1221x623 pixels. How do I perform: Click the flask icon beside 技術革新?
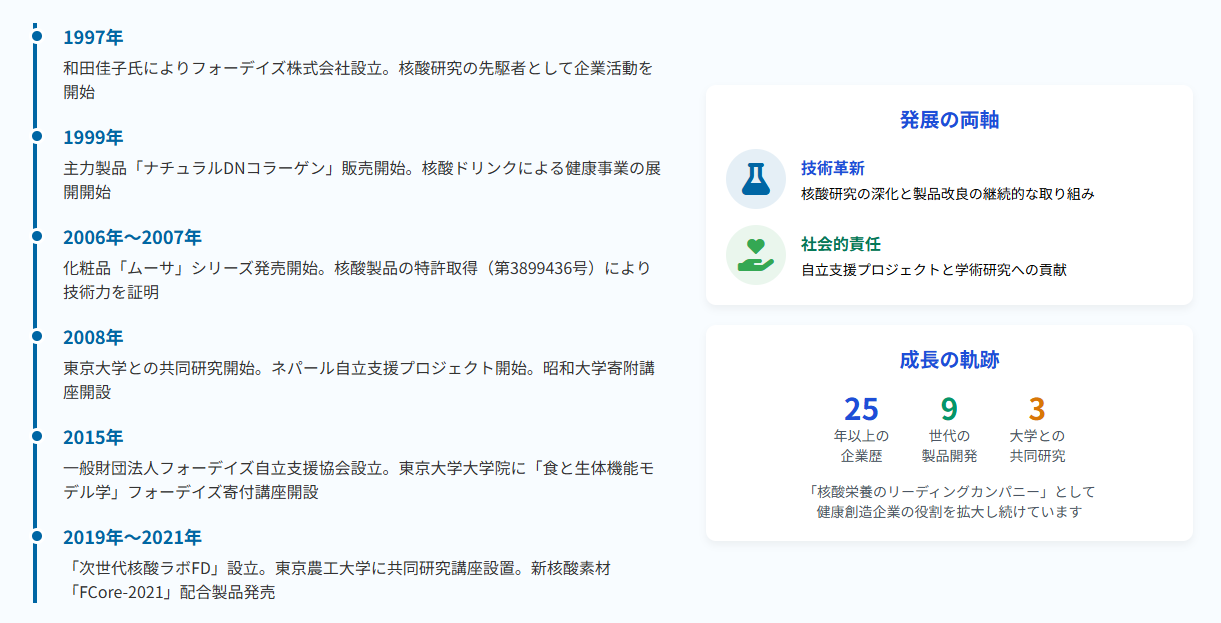click(x=756, y=180)
